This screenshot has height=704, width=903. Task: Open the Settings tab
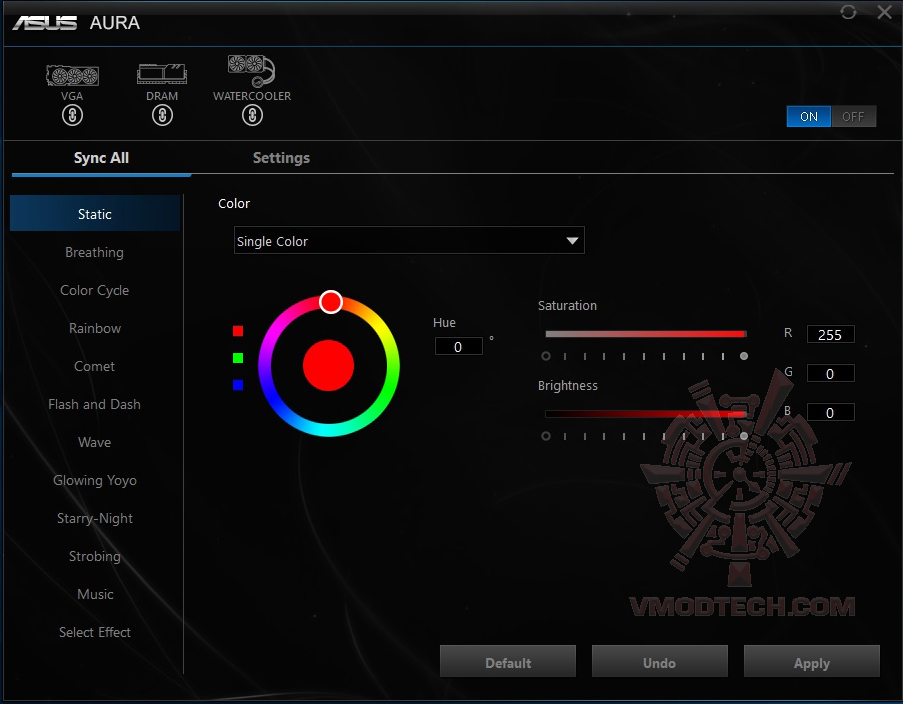tap(281, 158)
